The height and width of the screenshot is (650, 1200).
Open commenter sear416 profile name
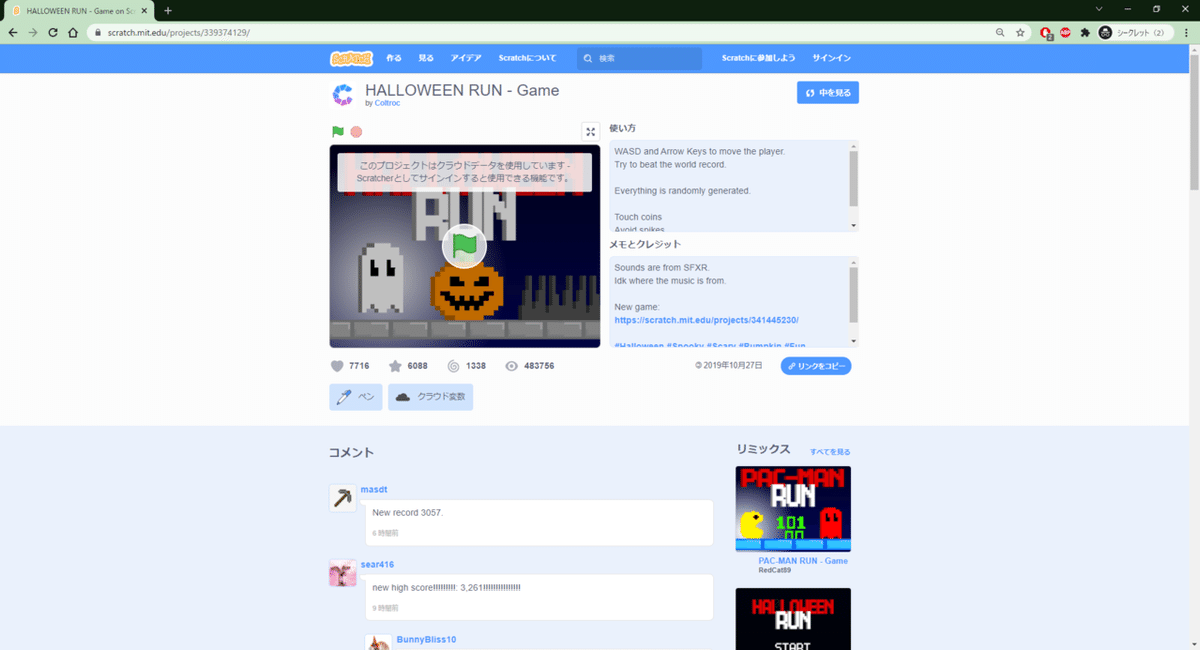click(x=377, y=565)
